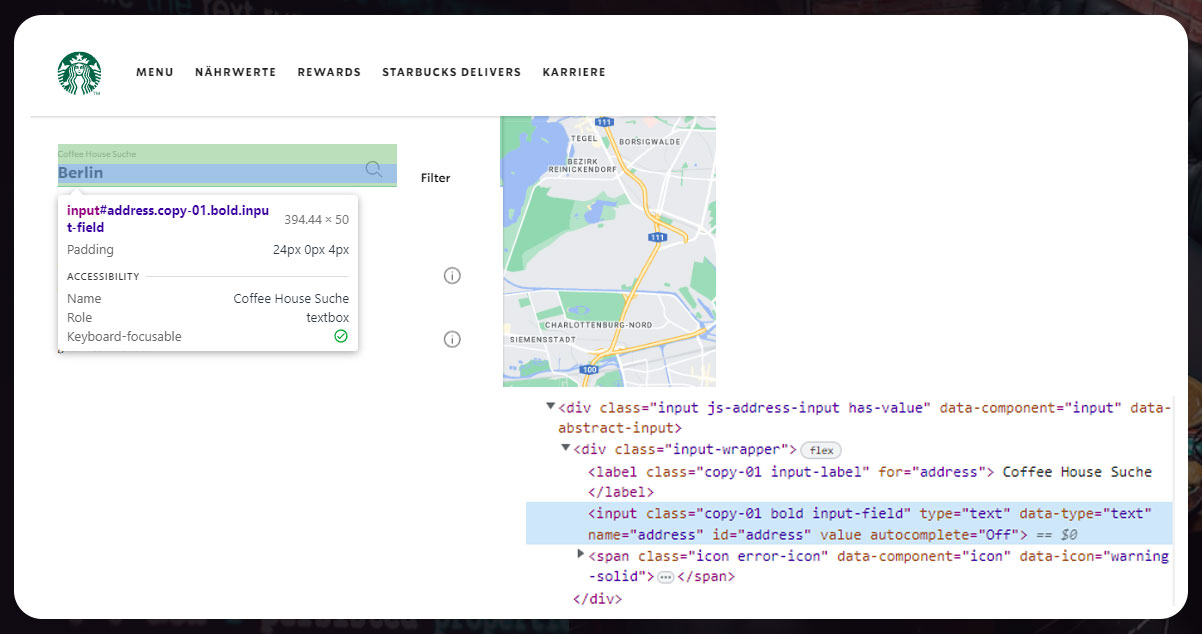Open the MENU navigation item
The height and width of the screenshot is (634, 1202).
click(x=155, y=72)
